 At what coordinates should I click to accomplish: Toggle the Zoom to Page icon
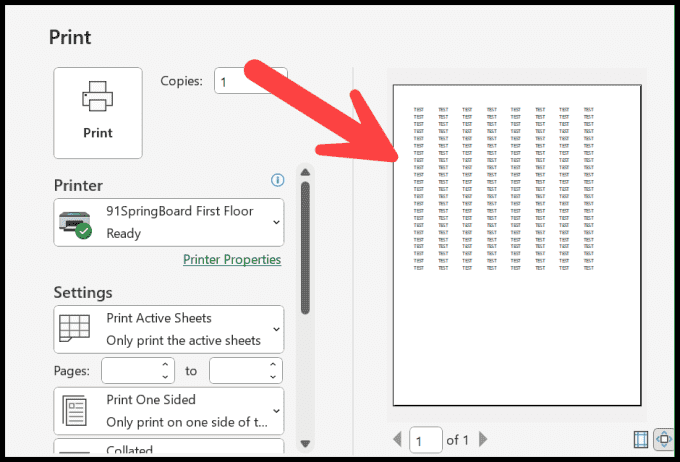(x=663, y=439)
